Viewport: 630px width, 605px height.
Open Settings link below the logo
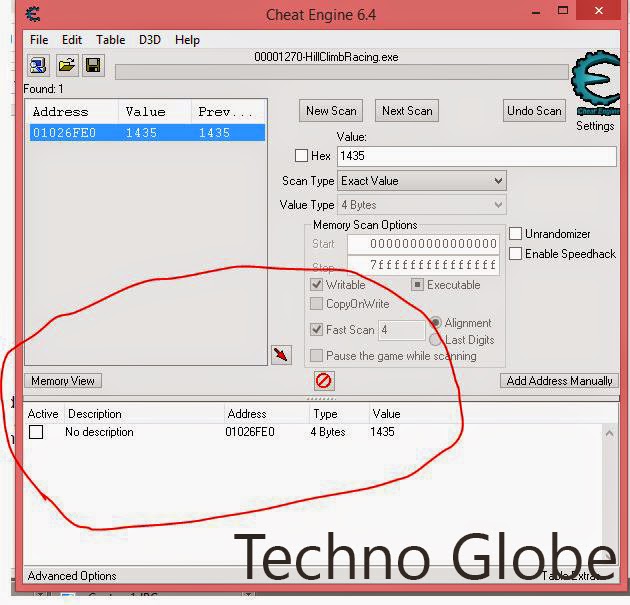tap(595, 126)
